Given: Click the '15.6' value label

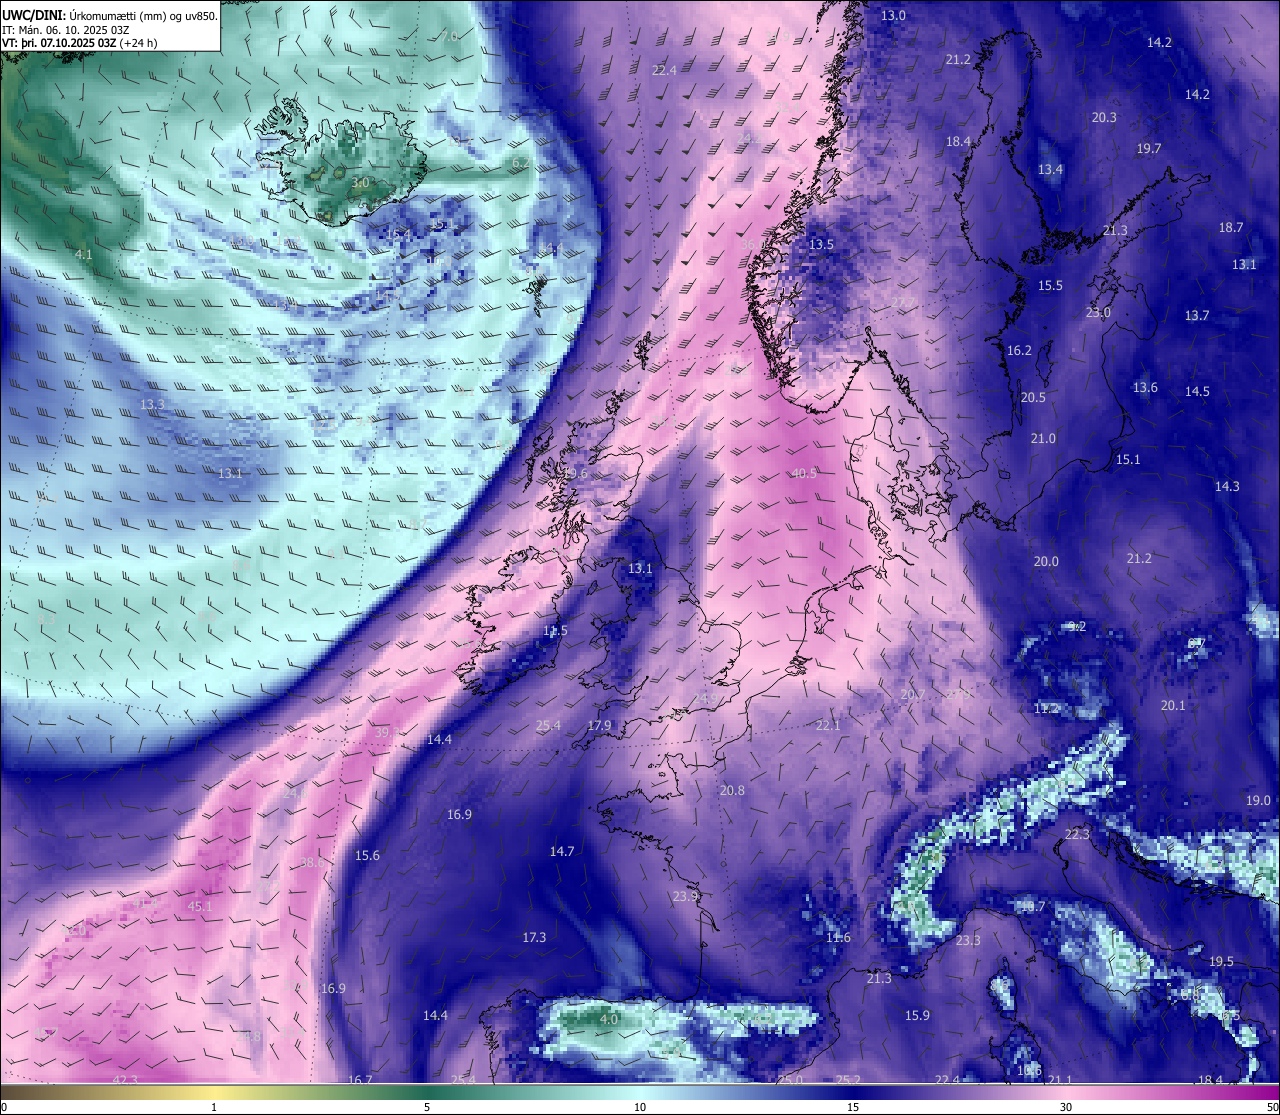Looking at the screenshot, I should [367, 855].
